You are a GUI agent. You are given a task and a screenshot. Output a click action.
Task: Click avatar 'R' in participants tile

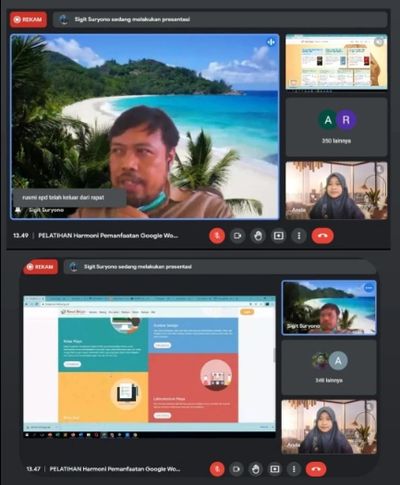point(346,120)
